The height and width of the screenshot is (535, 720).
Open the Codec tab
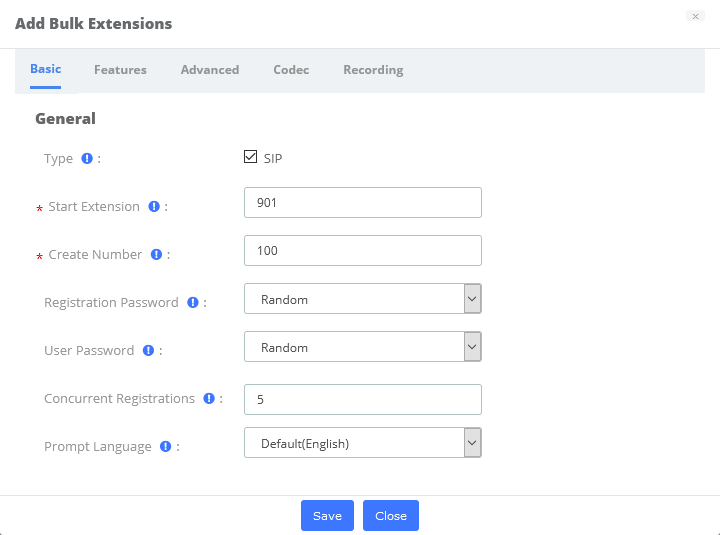pyautogui.click(x=291, y=70)
